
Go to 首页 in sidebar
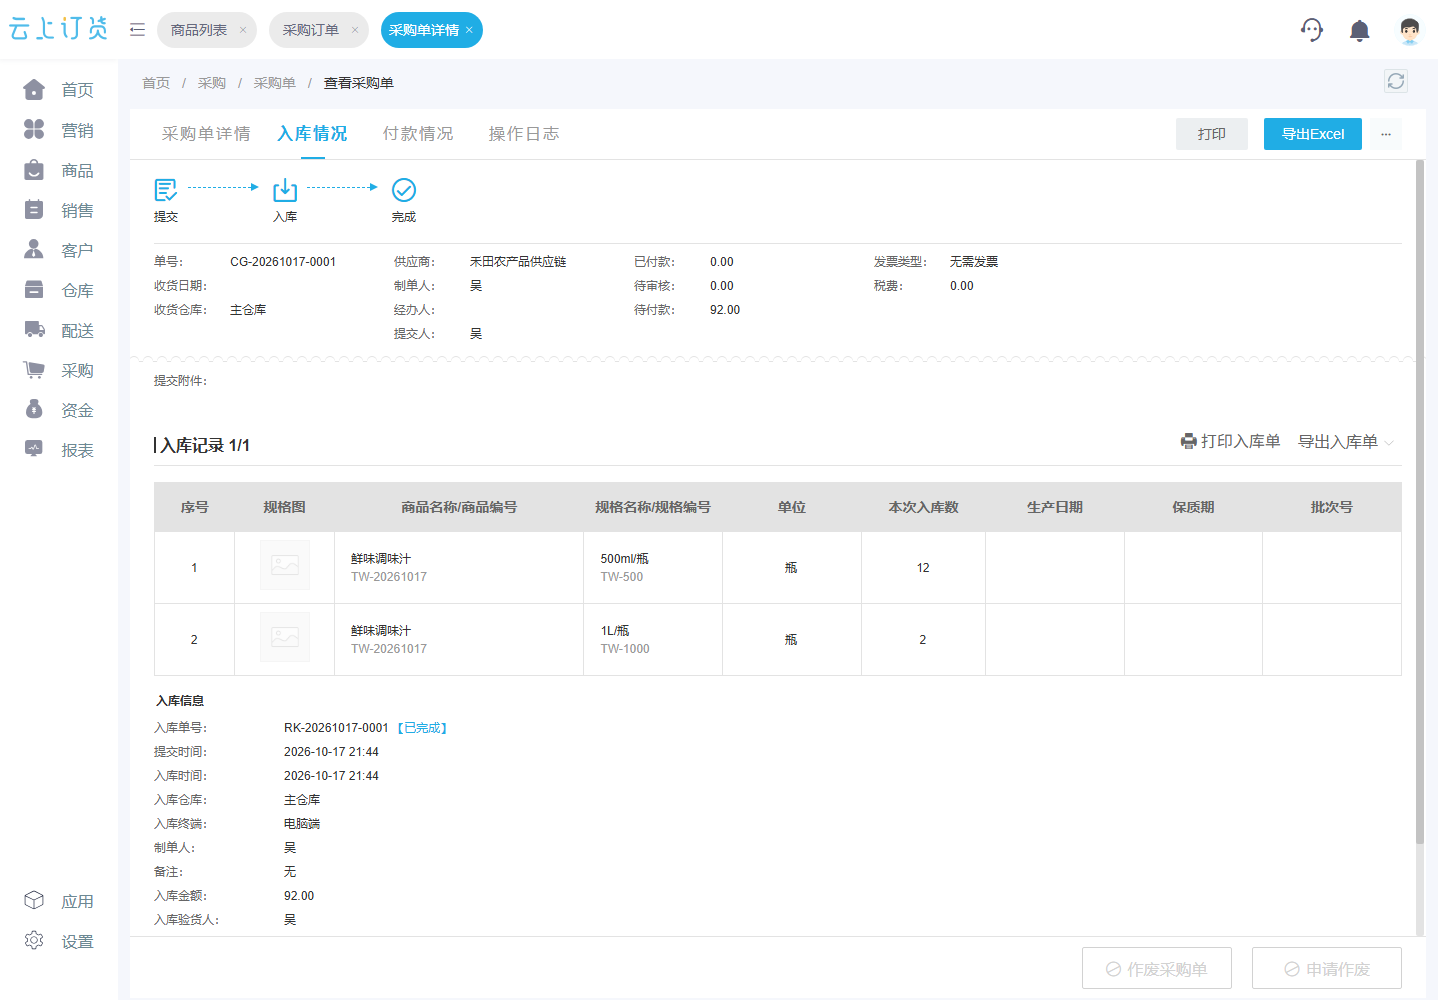[x=59, y=90]
